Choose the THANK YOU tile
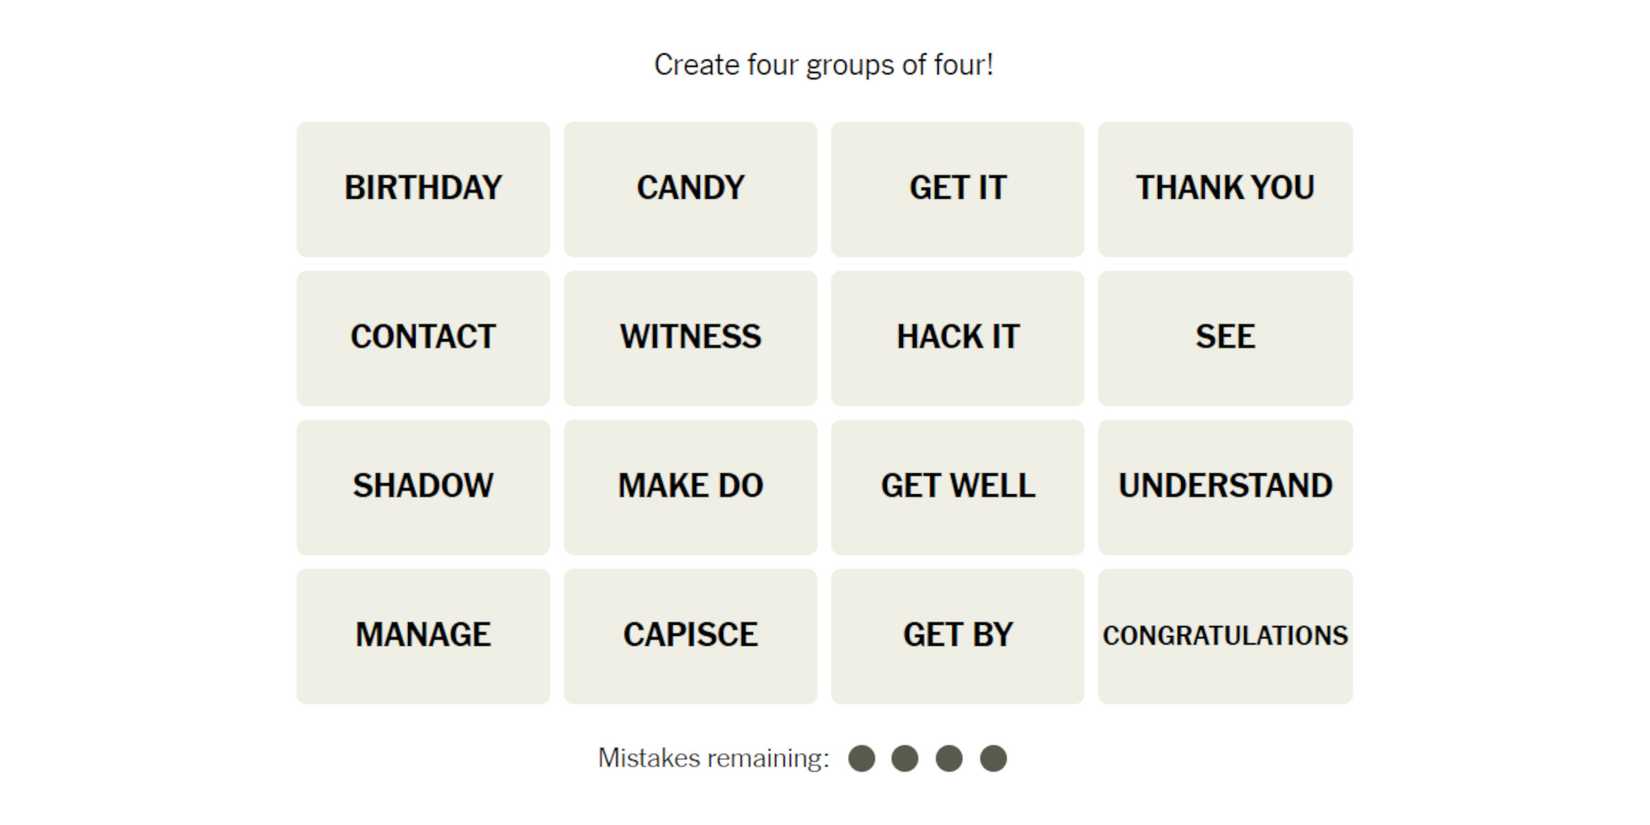Image resolution: width=1650 pixels, height=825 pixels. (1225, 189)
